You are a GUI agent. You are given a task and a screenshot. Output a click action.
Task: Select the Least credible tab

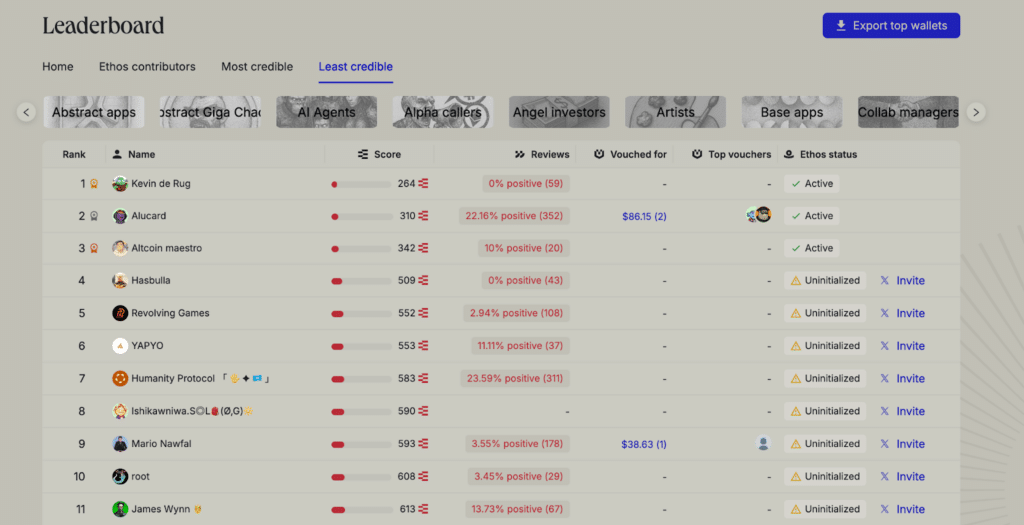point(355,67)
